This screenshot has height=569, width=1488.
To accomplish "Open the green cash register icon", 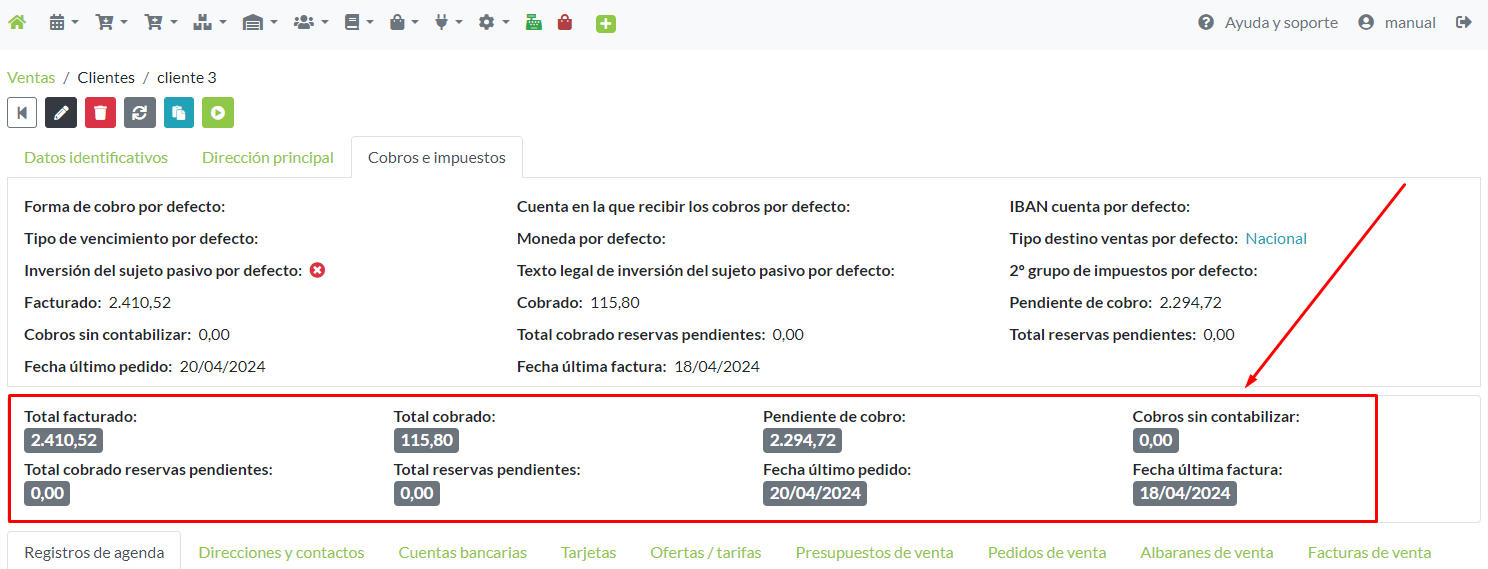I will coord(534,22).
